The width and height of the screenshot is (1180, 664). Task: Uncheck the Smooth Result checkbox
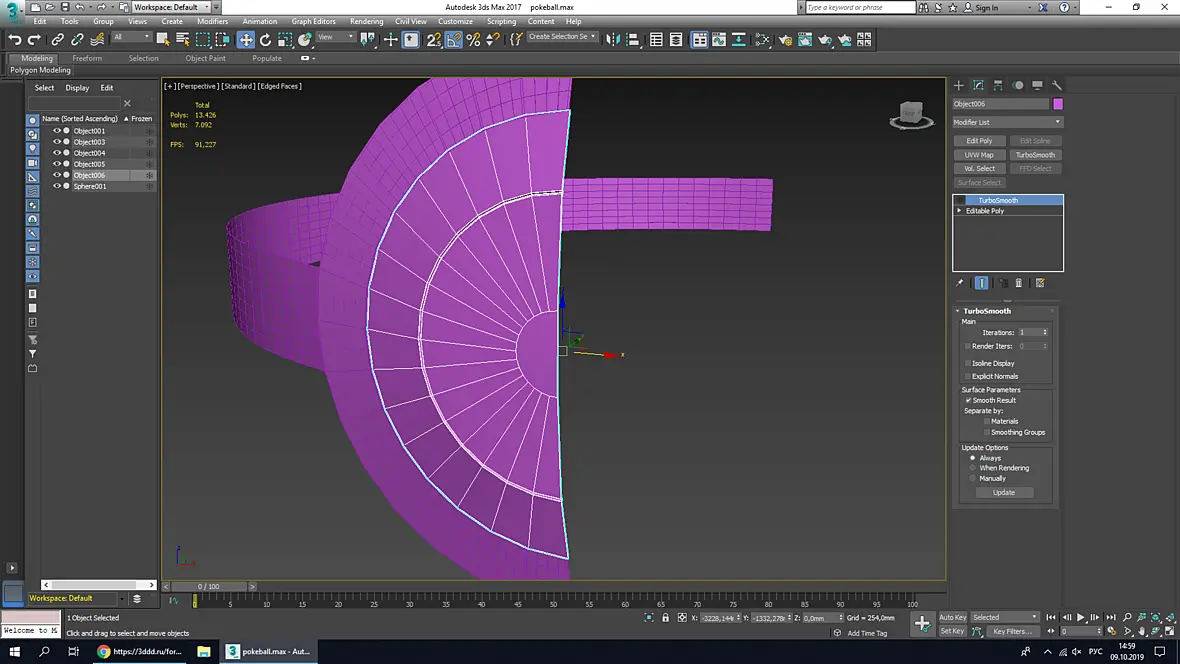(969, 400)
